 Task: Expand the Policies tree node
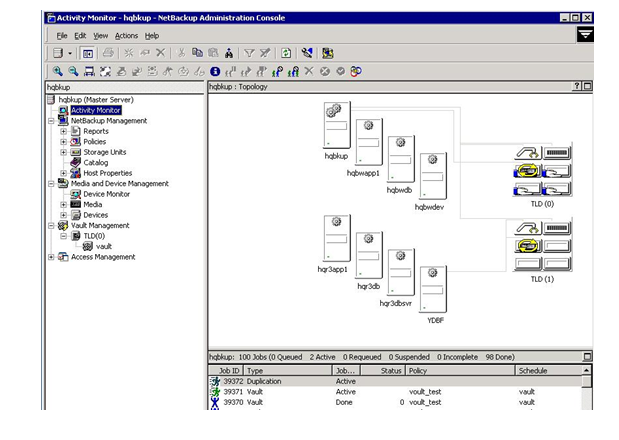63,142
